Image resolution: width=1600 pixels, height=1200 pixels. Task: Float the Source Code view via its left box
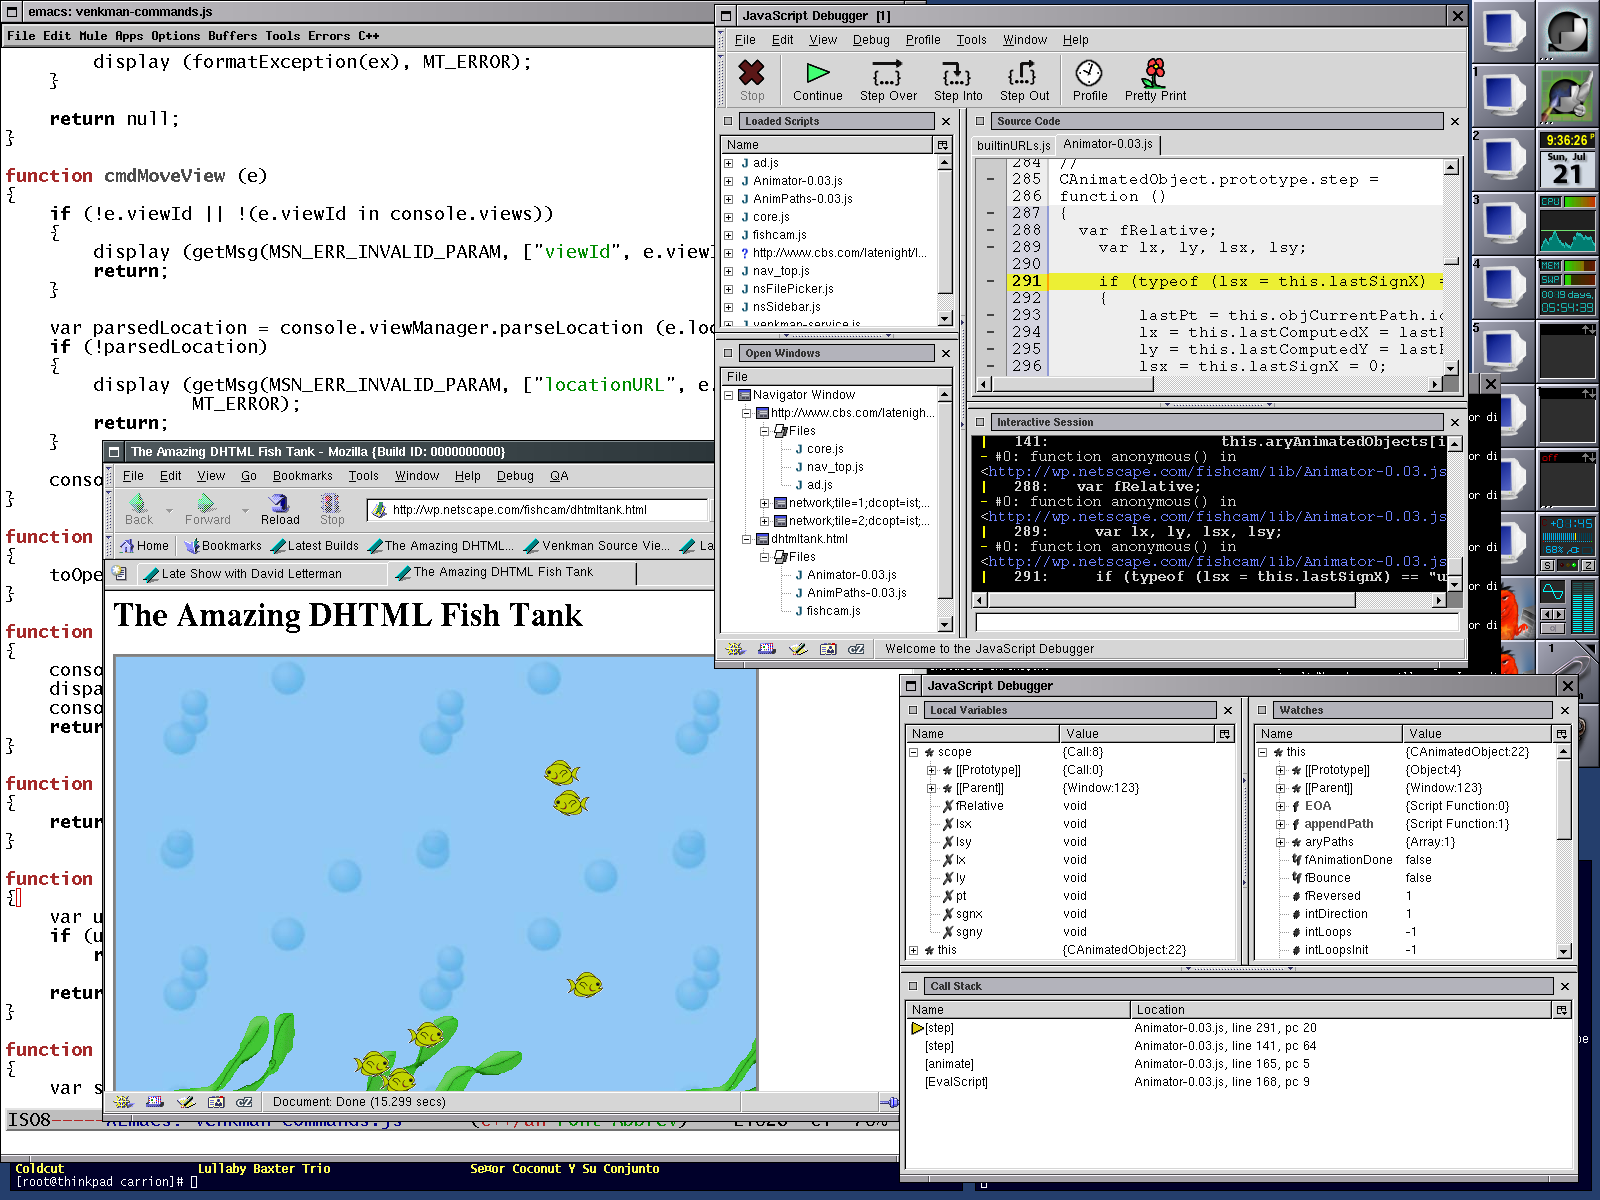(980, 121)
